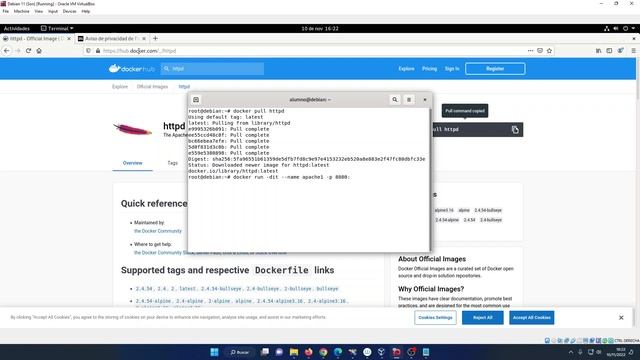Open the 2.4.54-alpine Dockerfile link

(153, 301)
